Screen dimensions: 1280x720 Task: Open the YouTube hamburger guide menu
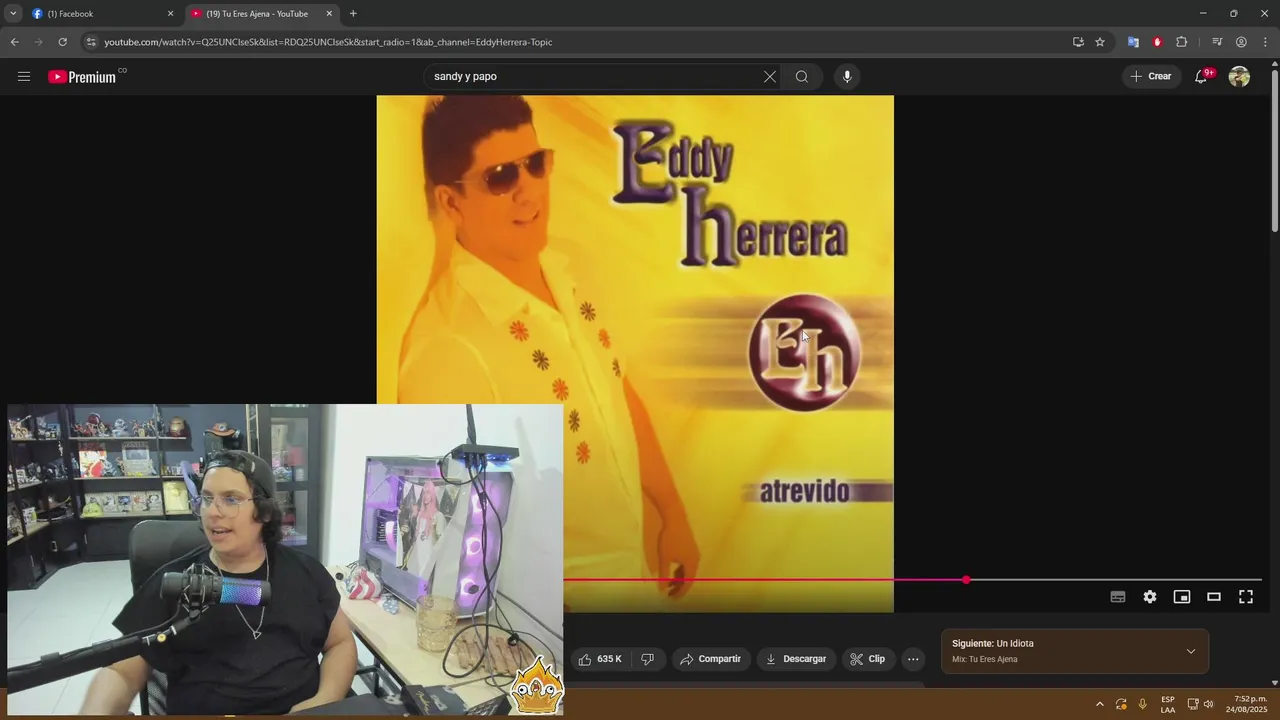[24, 76]
